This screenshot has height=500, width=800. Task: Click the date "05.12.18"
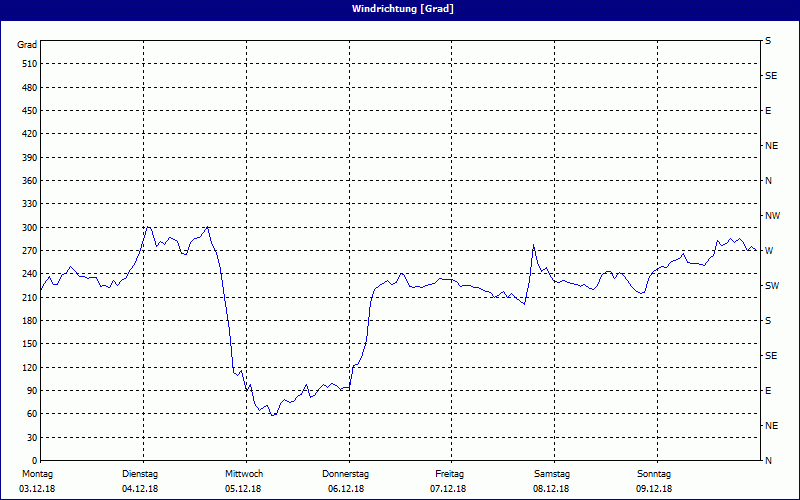[x=243, y=489]
